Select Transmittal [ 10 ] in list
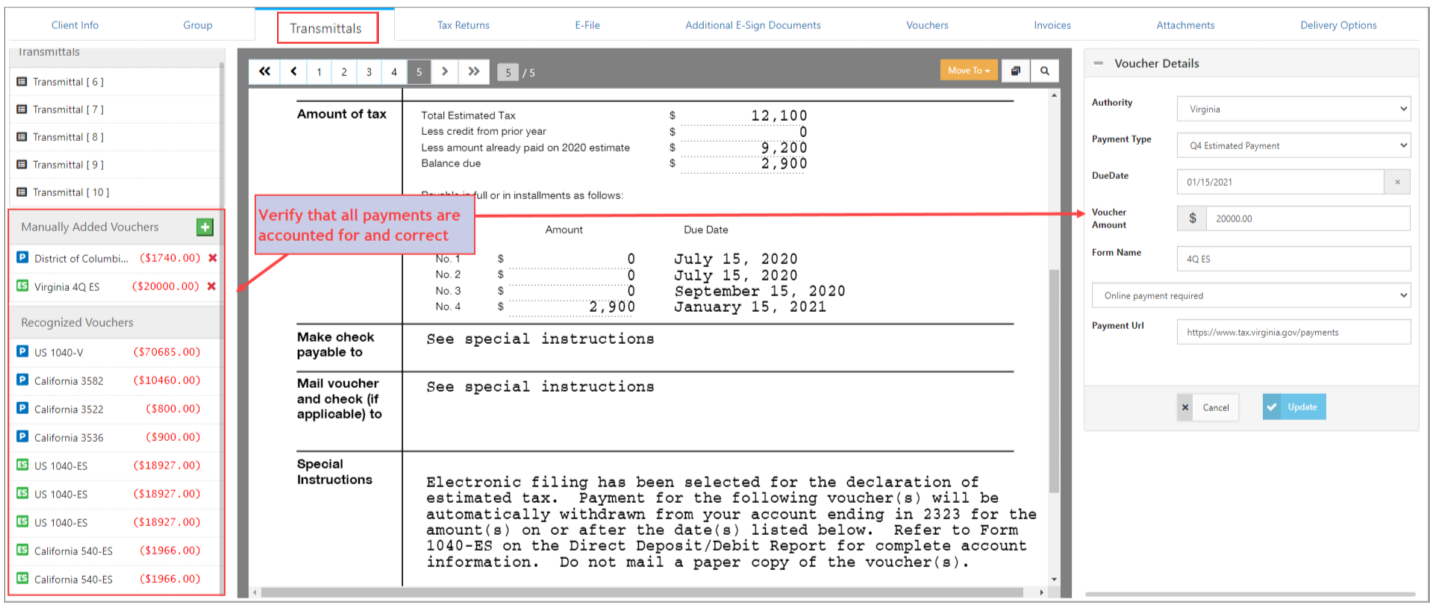The height and width of the screenshot is (609, 1438). click(x=115, y=192)
